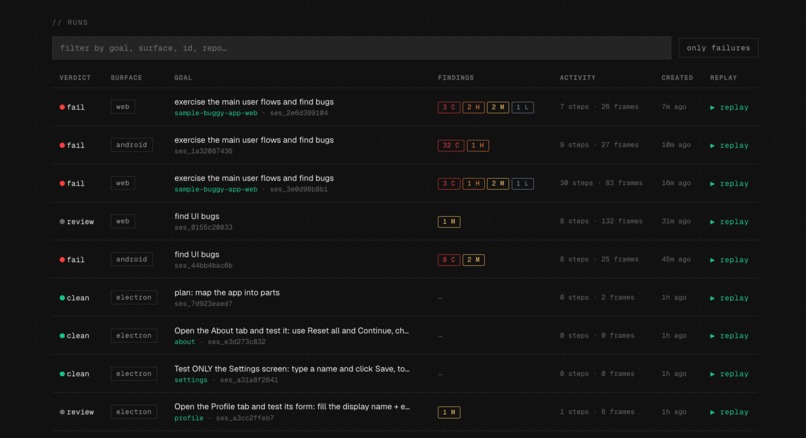Click the android surface tag in ses_1a32087436 row
Screen dimensions: 806x438
coord(132,145)
